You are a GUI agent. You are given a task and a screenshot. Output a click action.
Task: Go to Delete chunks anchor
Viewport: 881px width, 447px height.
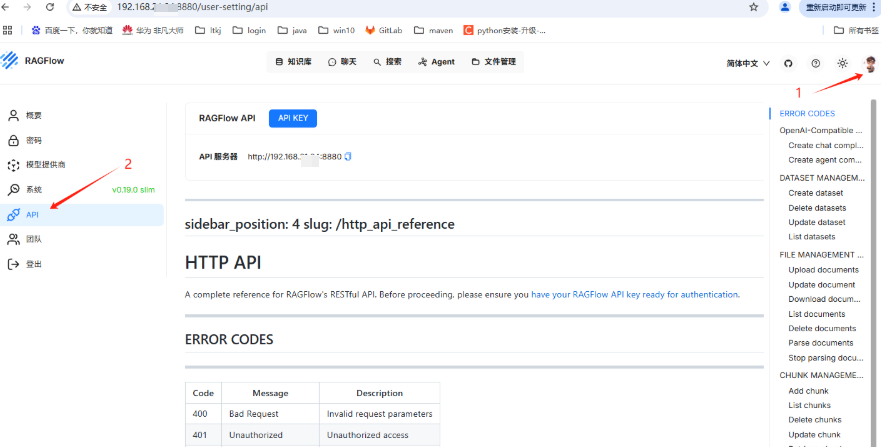click(x=815, y=420)
